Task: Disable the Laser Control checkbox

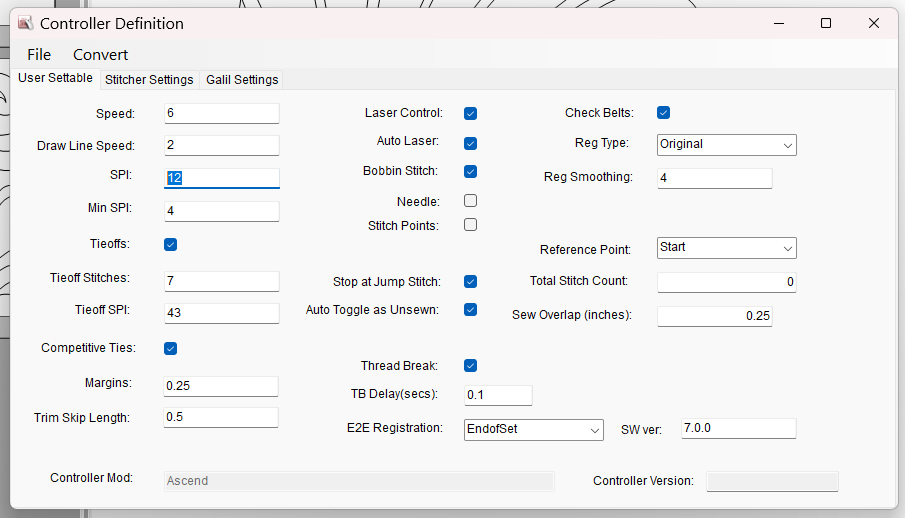Action: coord(470,113)
